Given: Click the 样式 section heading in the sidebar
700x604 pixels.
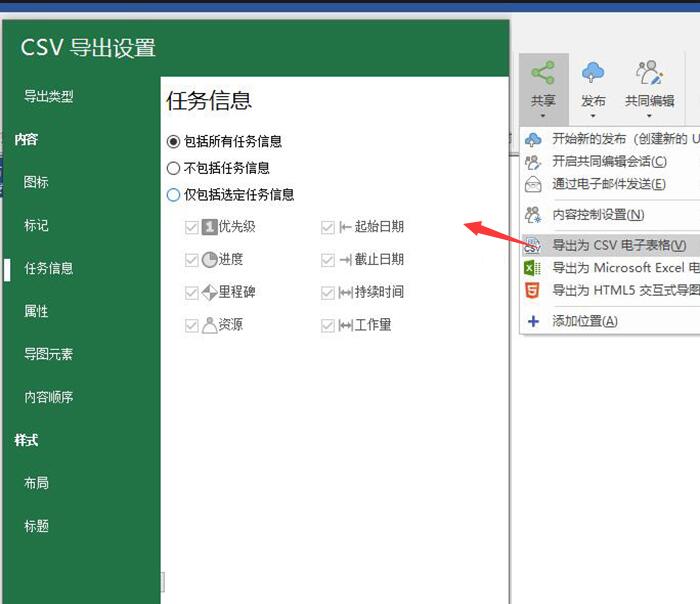Looking at the screenshot, I should [x=26, y=440].
